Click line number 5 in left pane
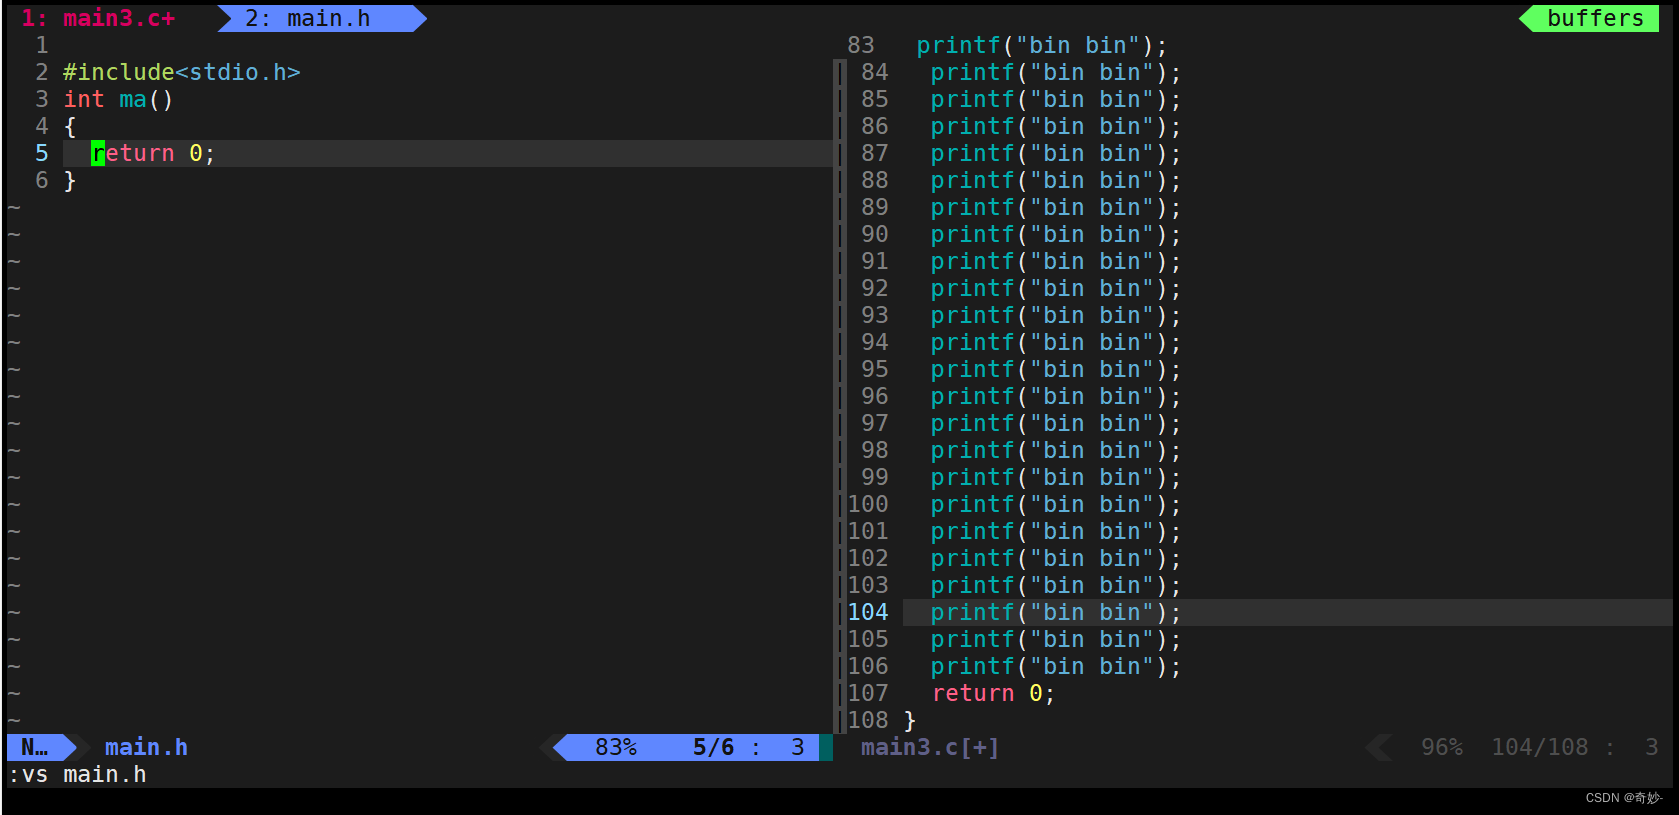This screenshot has width=1679, height=815. (41, 153)
